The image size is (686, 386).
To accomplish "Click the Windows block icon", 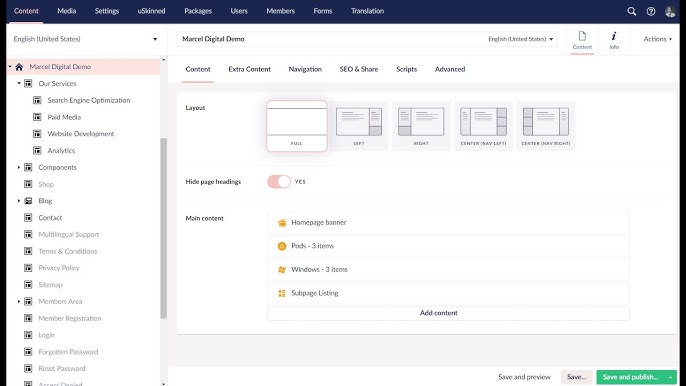I will [x=282, y=270].
